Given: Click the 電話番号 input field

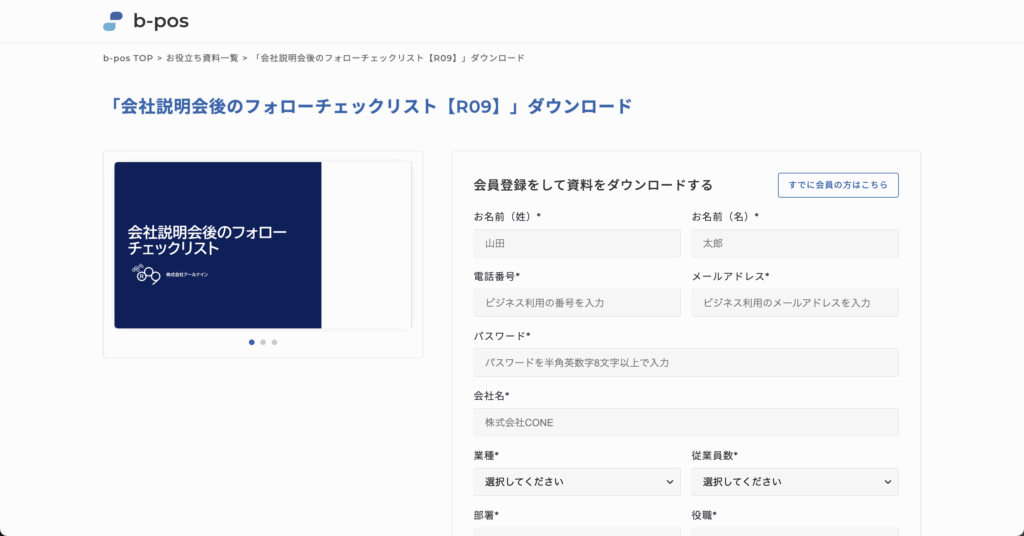Looking at the screenshot, I should pos(577,303).
